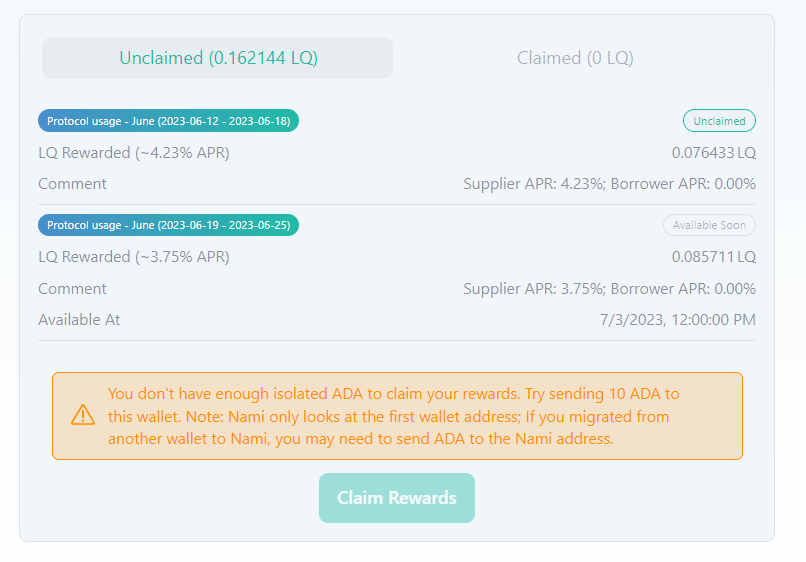Click the Comment label in the first reward
This screenshot has height=562, width=806.
(x=72, y=184)
